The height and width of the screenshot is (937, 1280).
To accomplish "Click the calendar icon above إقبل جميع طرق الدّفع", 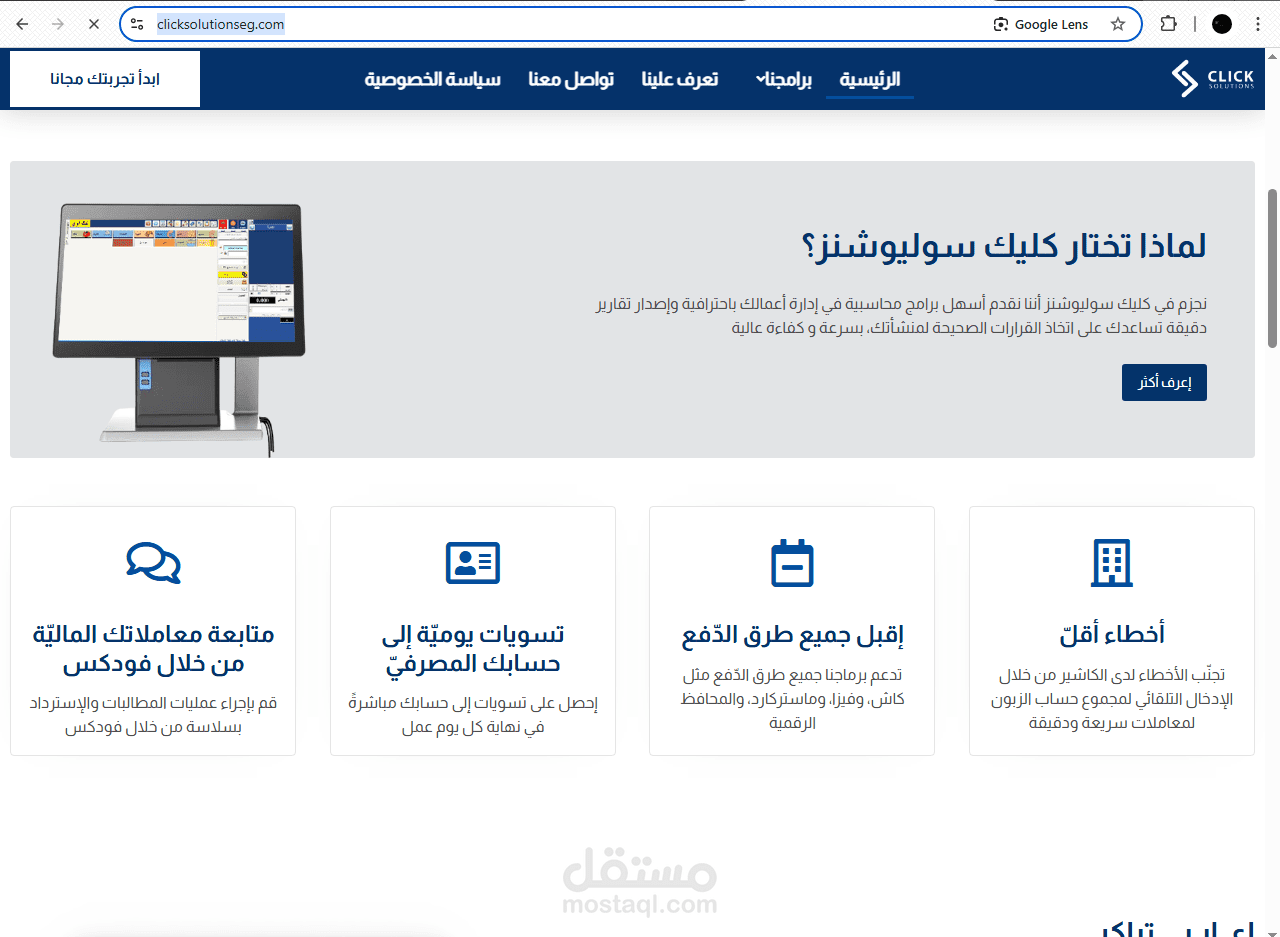I will click(792, 563).
